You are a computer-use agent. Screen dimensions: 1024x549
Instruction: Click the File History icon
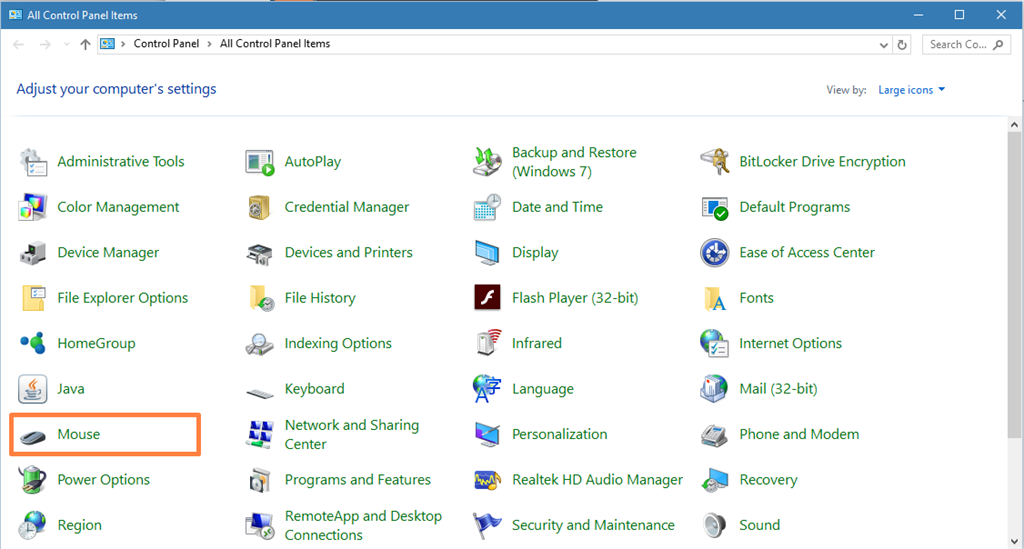(261, 298)
